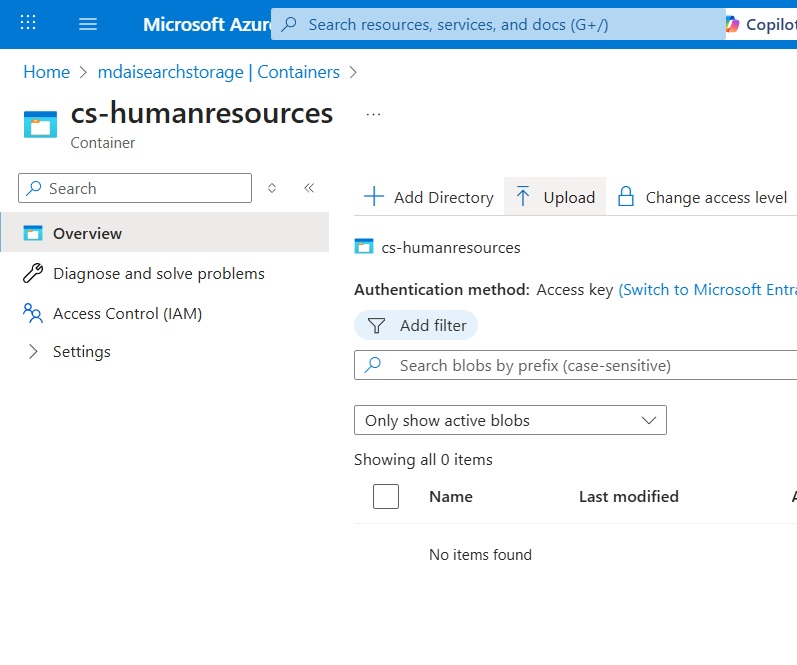Click the magnifier icon in blob prefix search

click(x=373, y=365)
